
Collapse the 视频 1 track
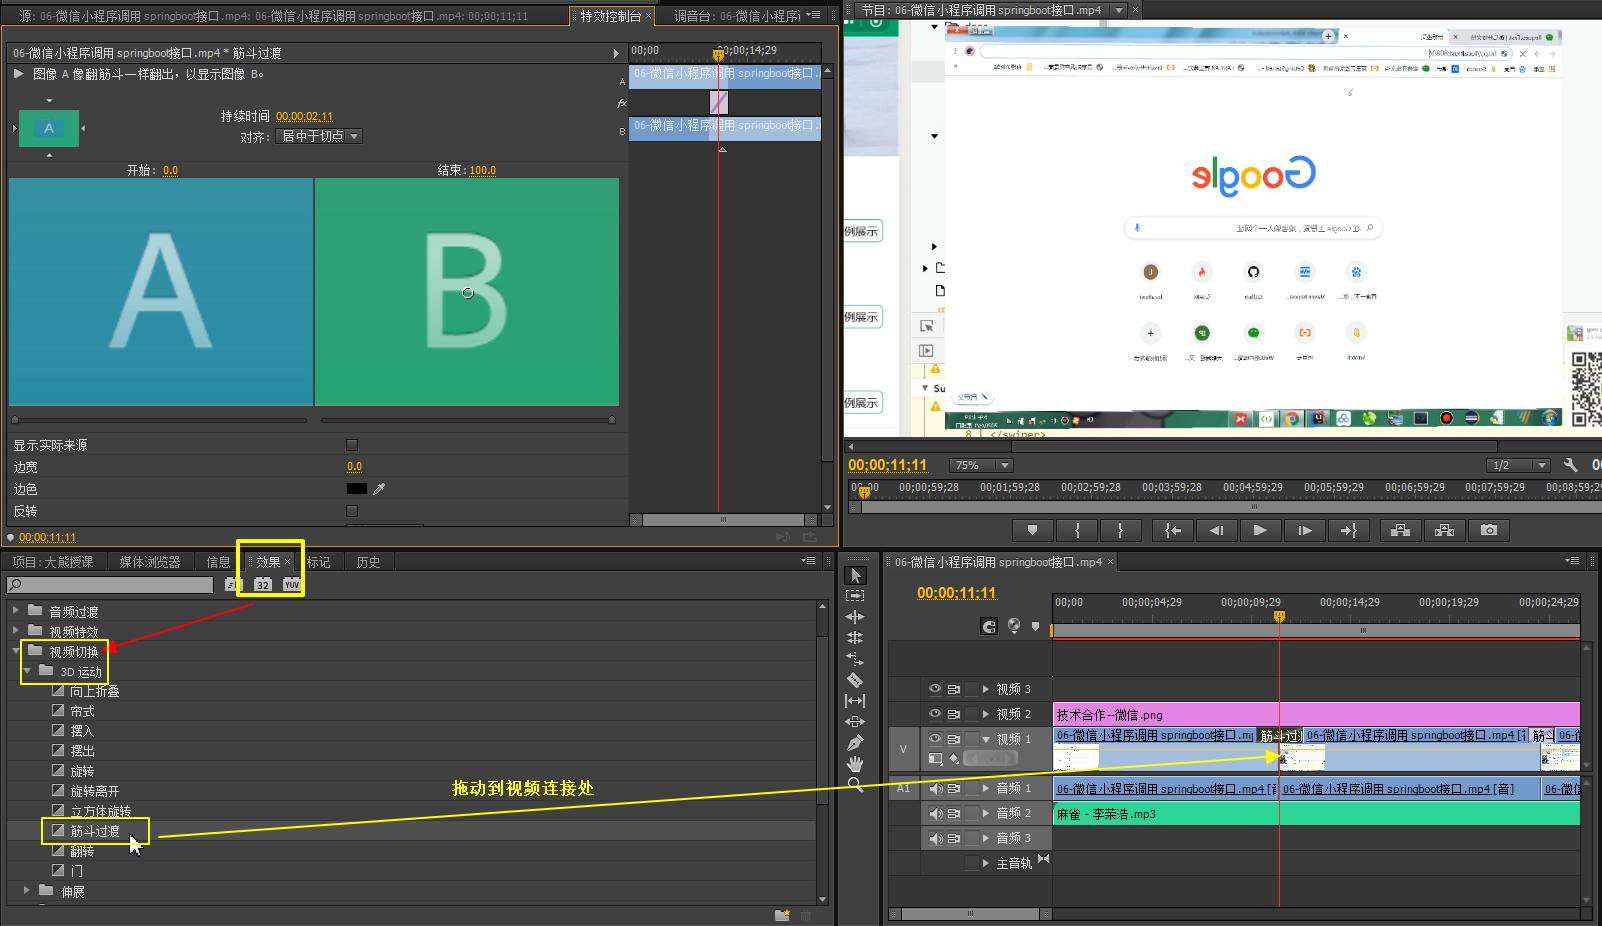(986, 739)
